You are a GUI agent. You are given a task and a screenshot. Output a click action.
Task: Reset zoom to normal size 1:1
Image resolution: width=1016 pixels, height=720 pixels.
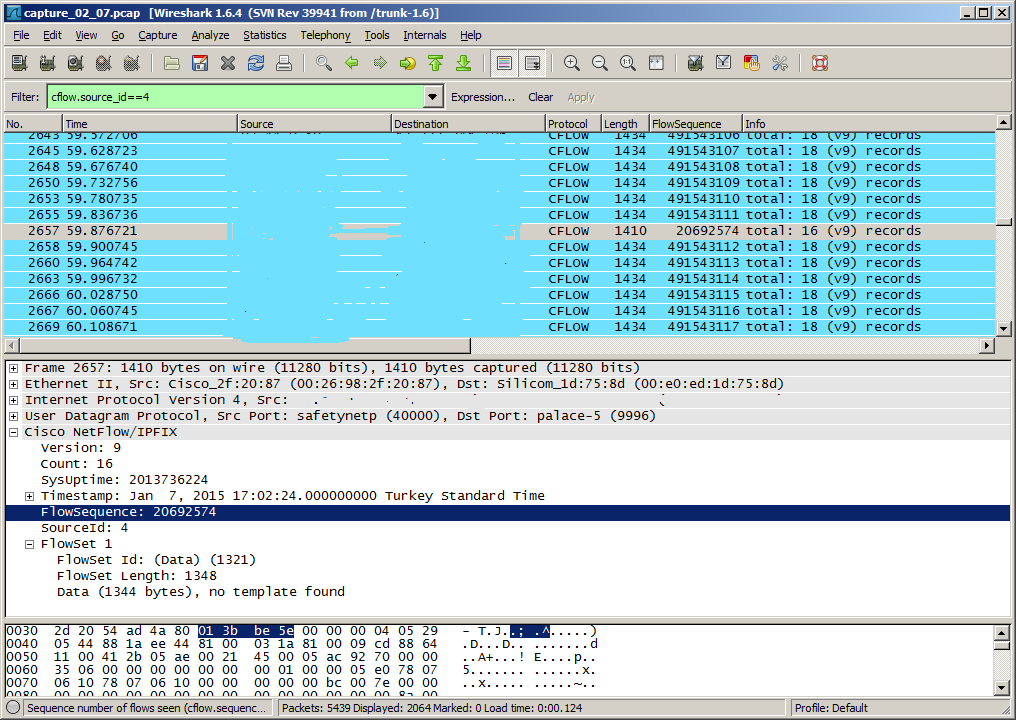point(628,63)
